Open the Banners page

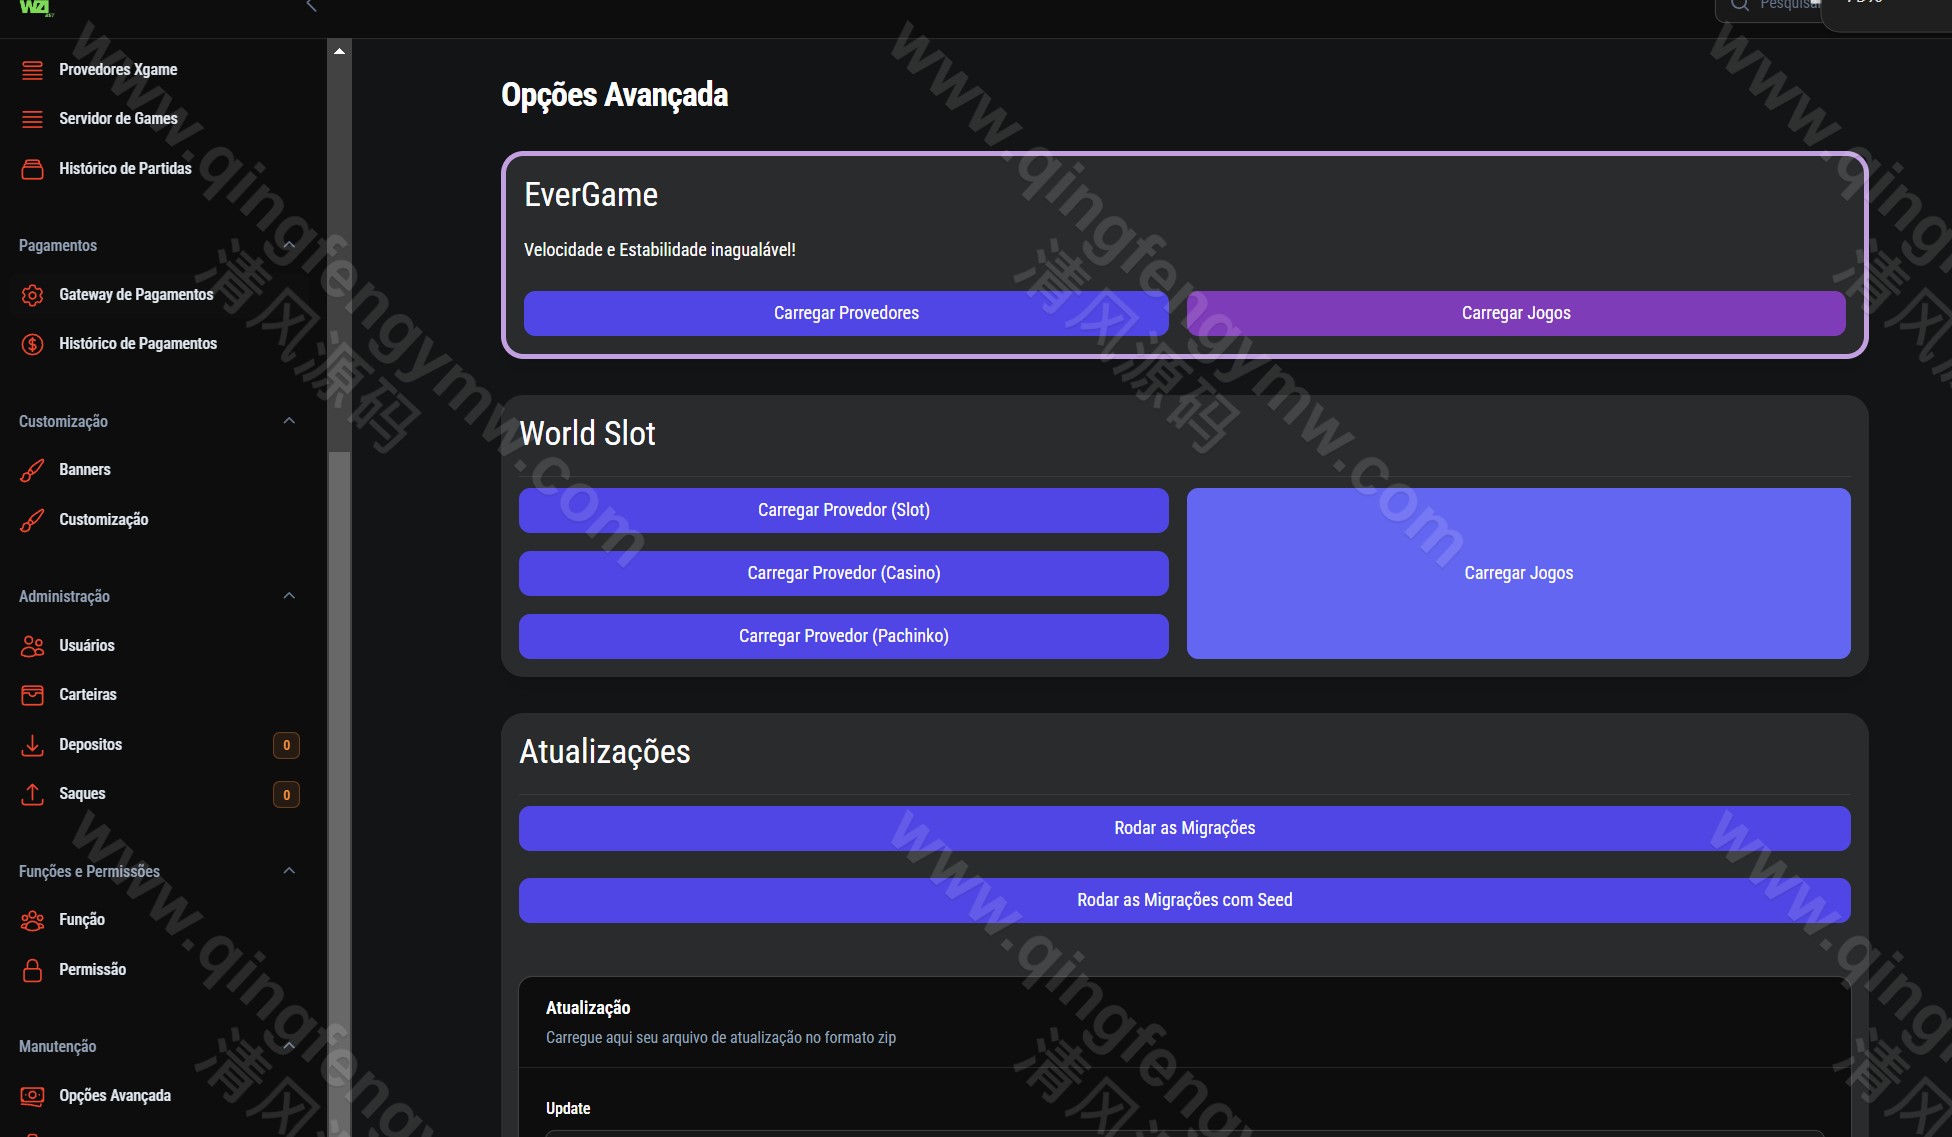85,470
